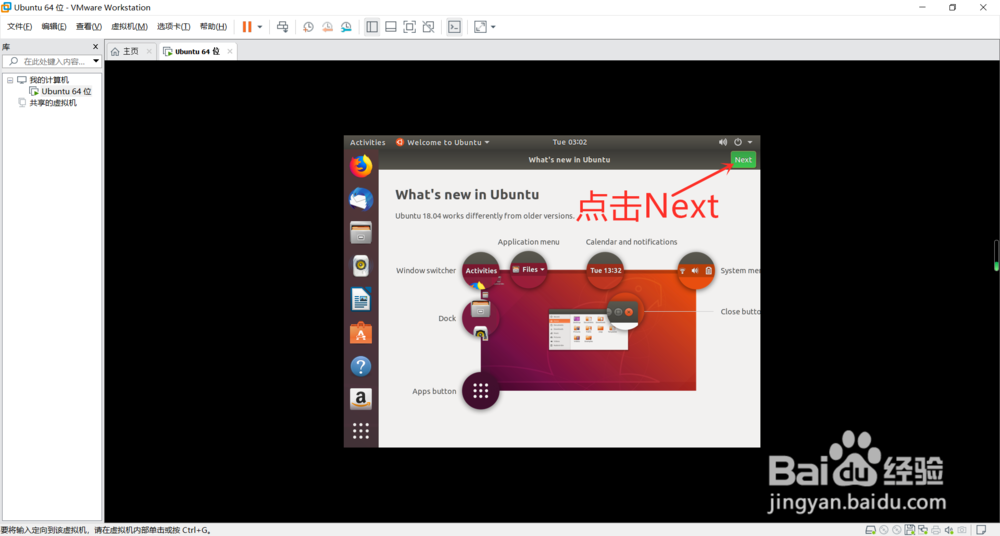
Task: Launch Thunderbird mail from the dock
Action: coord(361,200)
